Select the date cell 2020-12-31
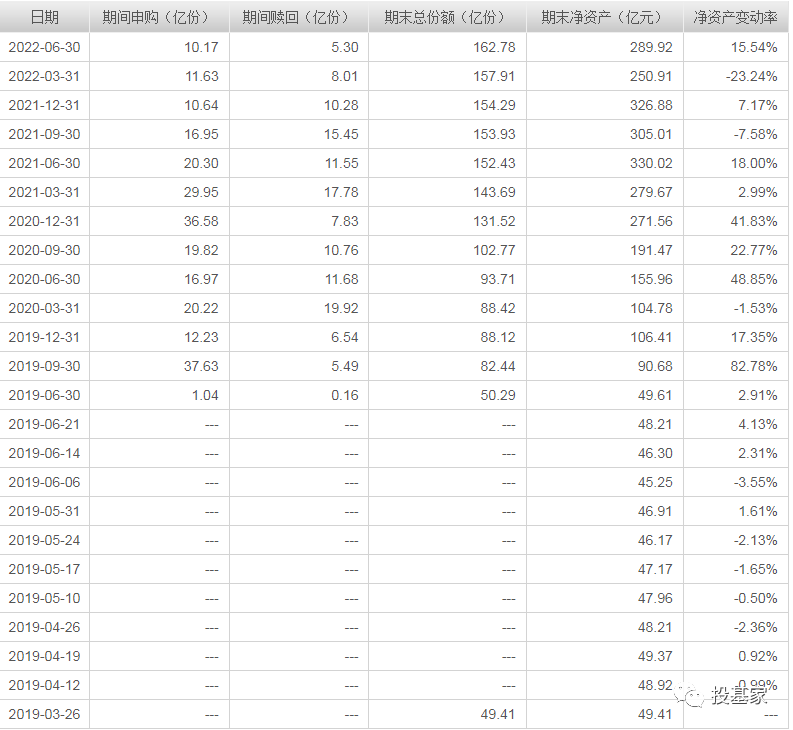 point(45,222)
